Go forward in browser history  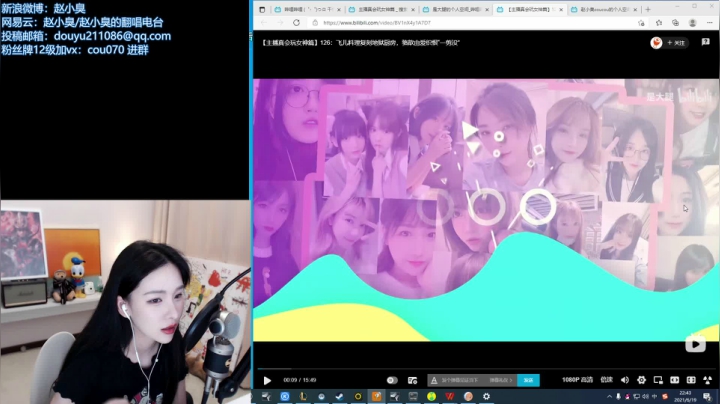280,22
